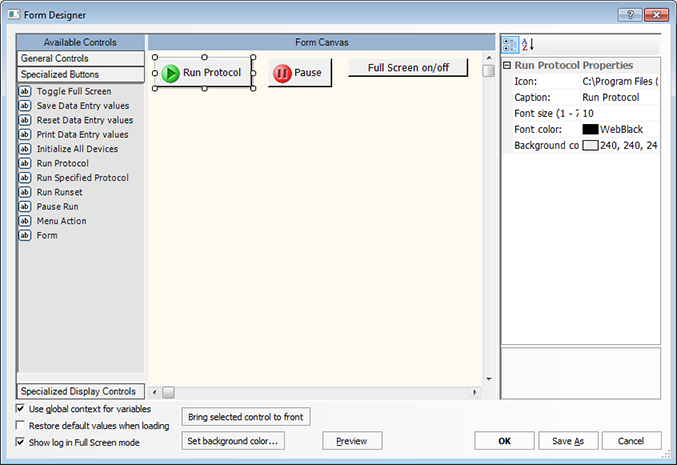
Task: Click the black Font color swatch
Action: point(590,129)
